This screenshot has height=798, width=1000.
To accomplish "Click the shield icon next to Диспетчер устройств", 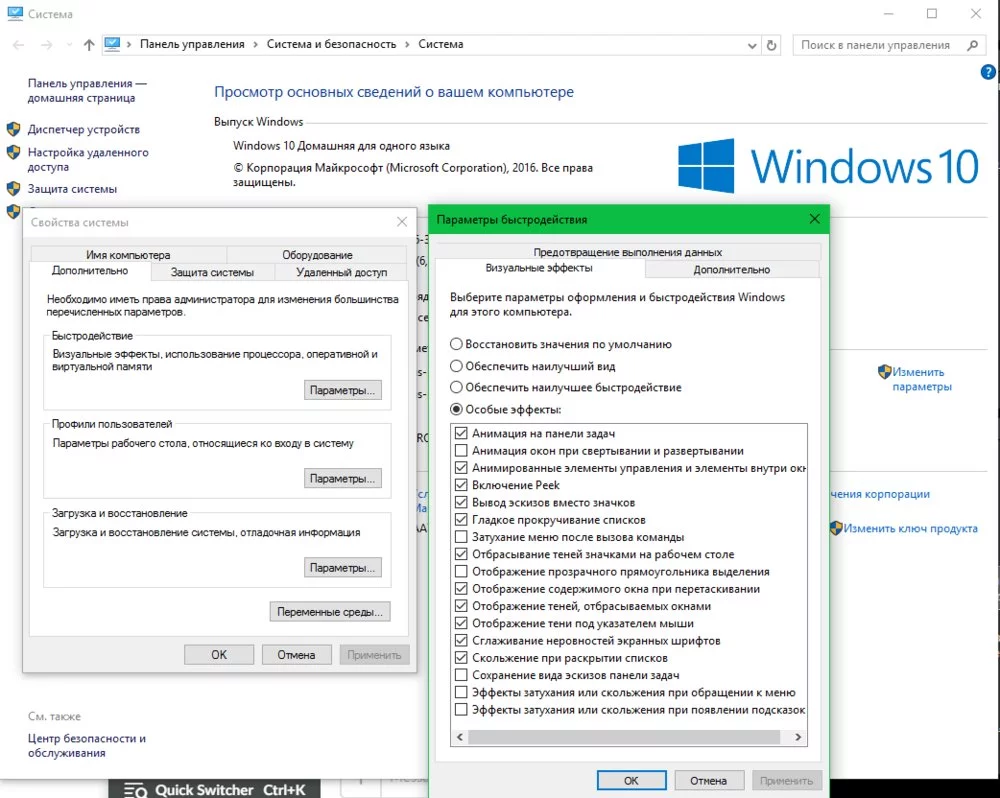I will 13,129.
